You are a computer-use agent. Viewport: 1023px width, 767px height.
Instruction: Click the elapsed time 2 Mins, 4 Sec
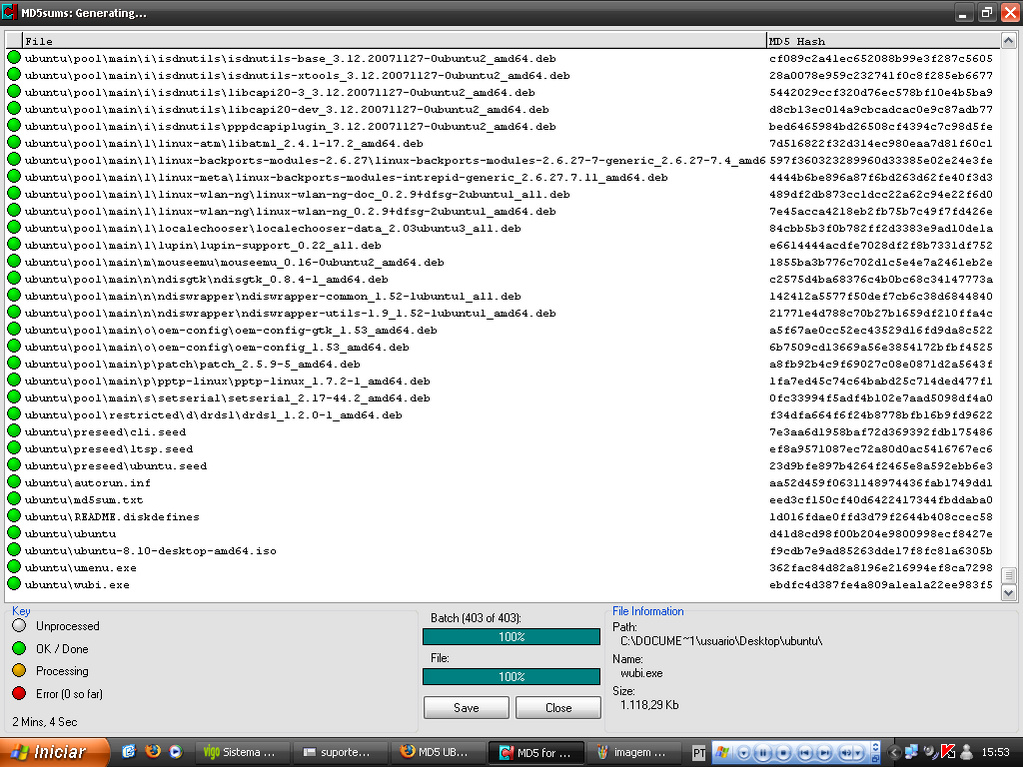coord(44,722)
